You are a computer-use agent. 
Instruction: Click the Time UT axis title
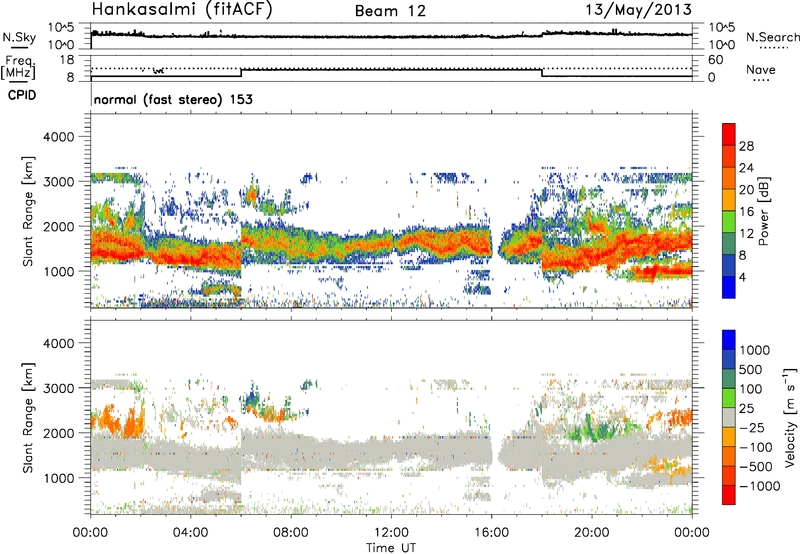391,548
